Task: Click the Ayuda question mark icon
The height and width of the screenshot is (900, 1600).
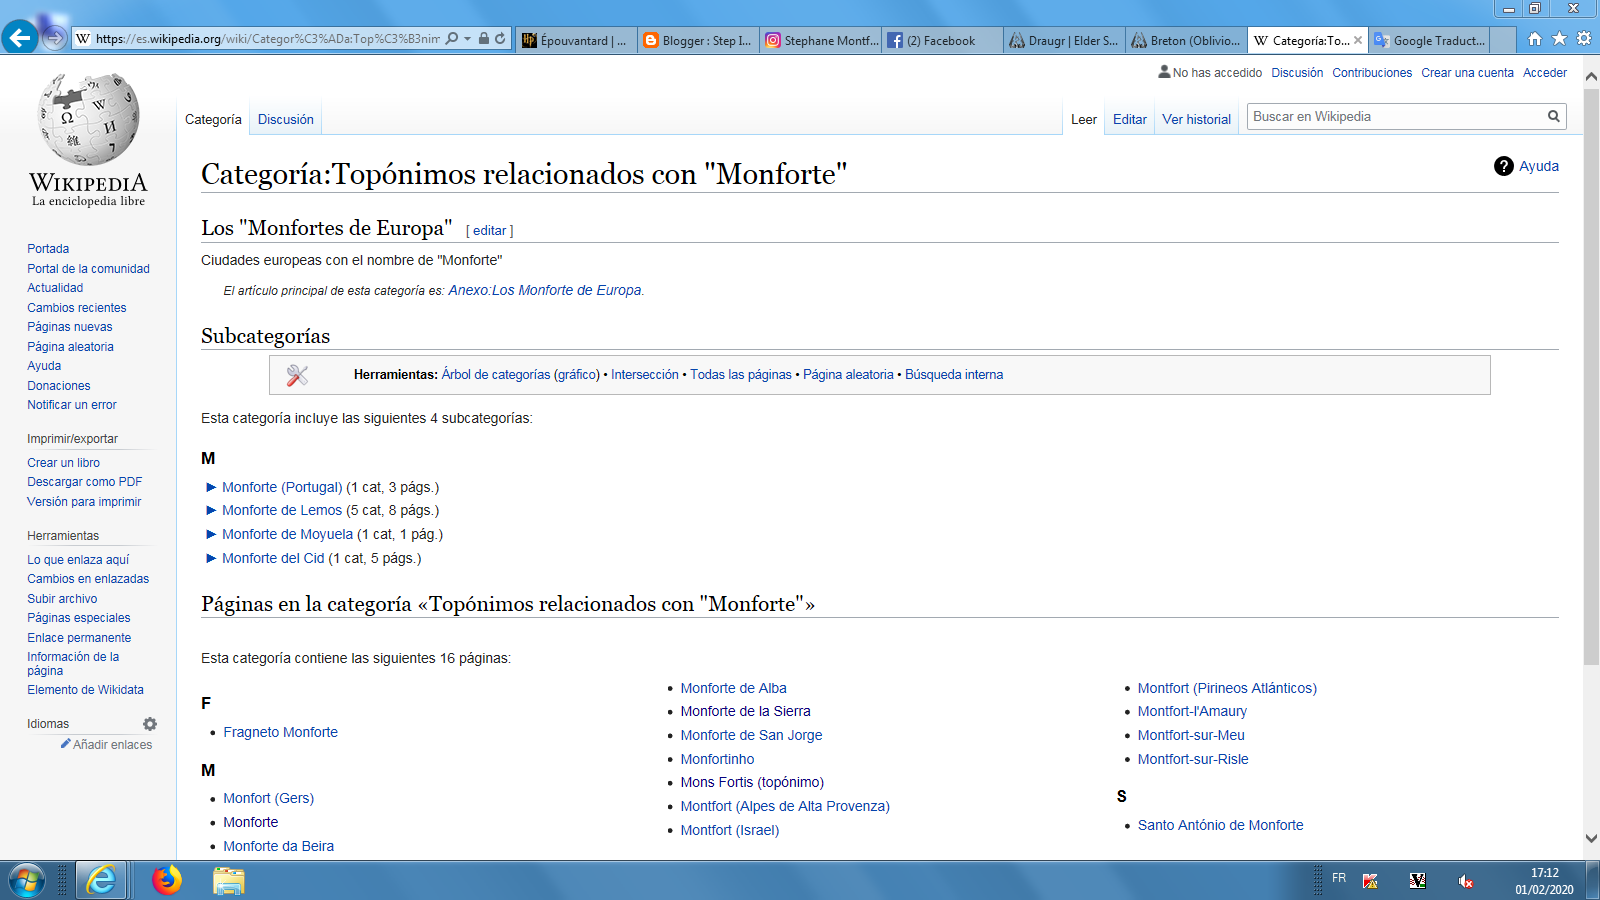Action: point(1503,166)
